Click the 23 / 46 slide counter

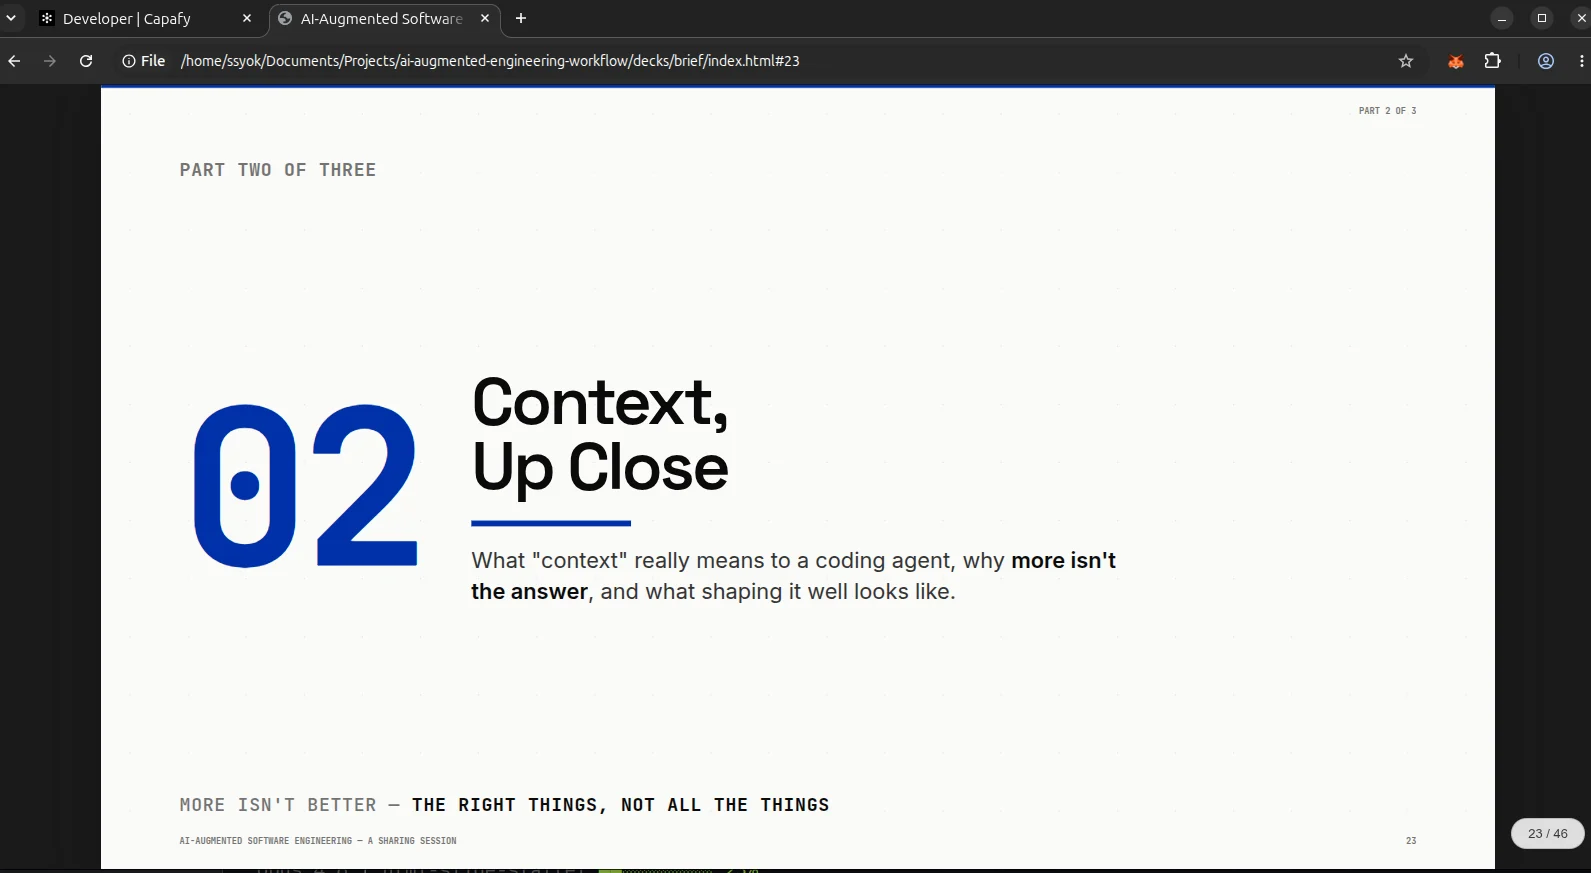pyautogui.click(x=1548, y=833)
